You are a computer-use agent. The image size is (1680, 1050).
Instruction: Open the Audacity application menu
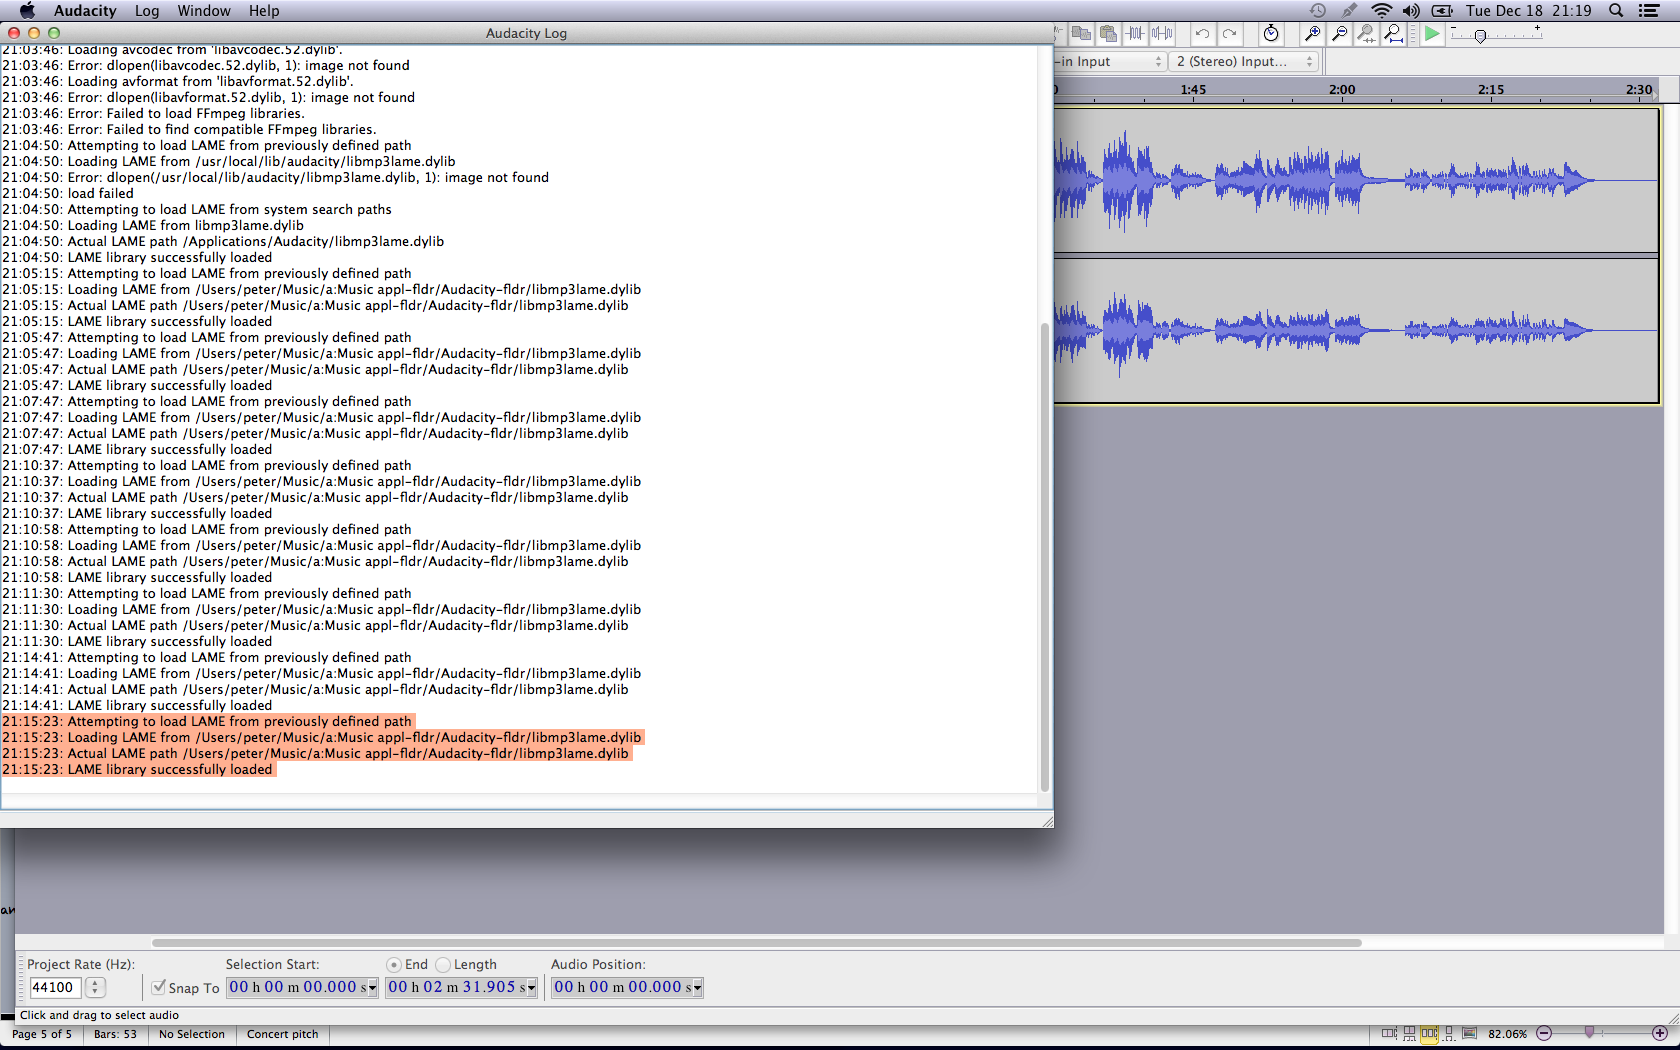[x=85, y=11]
